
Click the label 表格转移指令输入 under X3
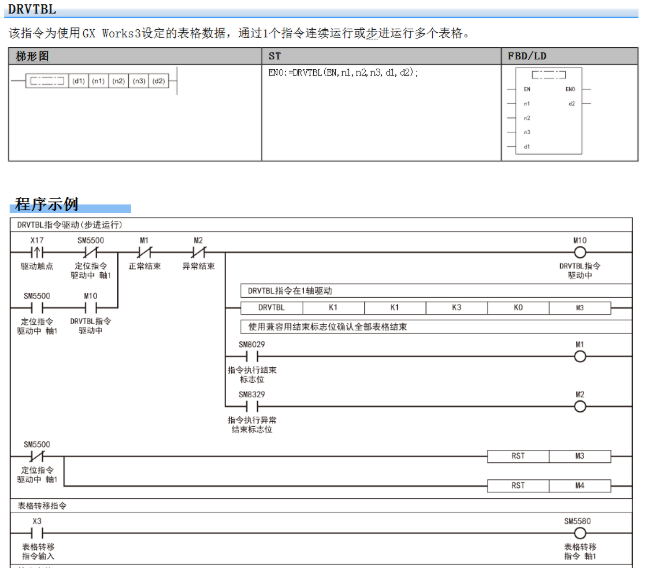(38, 552)
